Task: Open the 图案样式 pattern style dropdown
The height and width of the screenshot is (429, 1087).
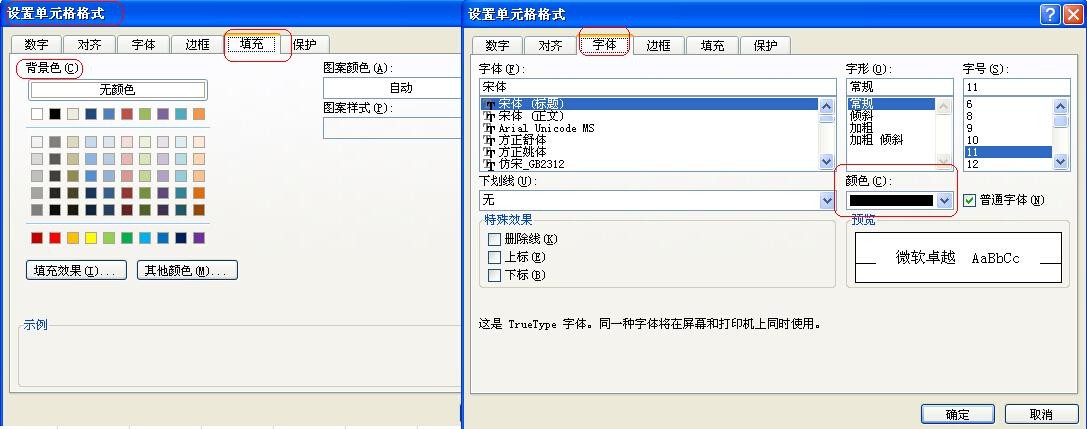Action: [x=393, y=128]
